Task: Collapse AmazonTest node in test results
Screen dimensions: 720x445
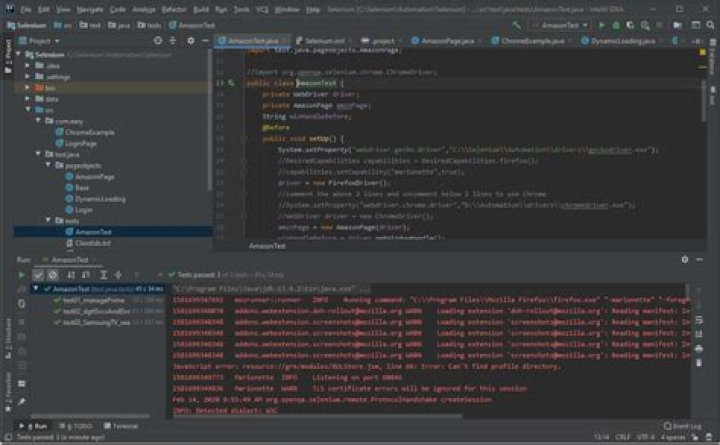Action: tap(36, 289)
